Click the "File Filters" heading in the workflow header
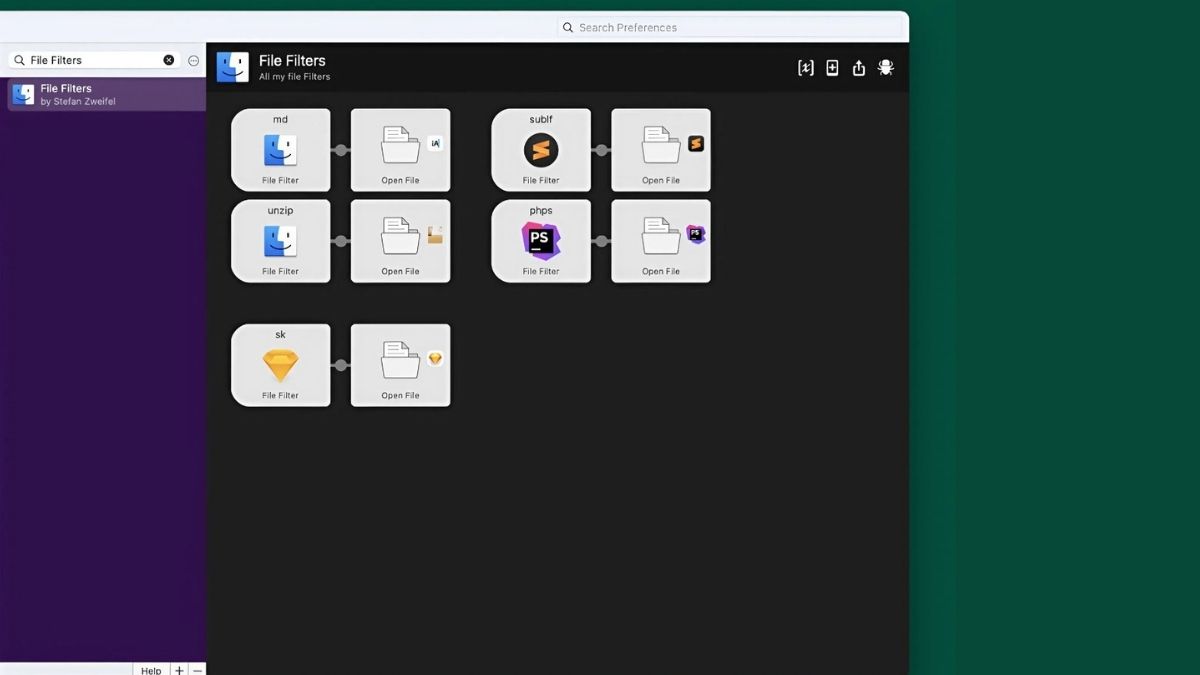Viewport: 1200px width, 675px height. (x=292, y=61)
